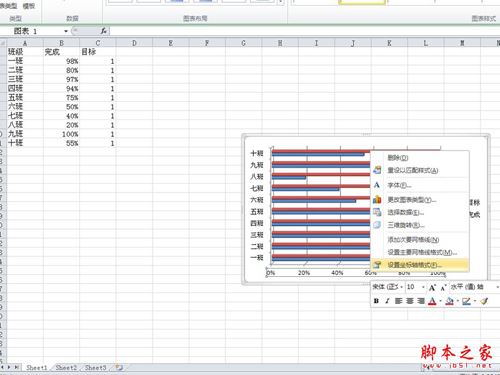This screenshot has height=375, width=500.
Task: Center text using mini toolbar
Action: (410, 301)
